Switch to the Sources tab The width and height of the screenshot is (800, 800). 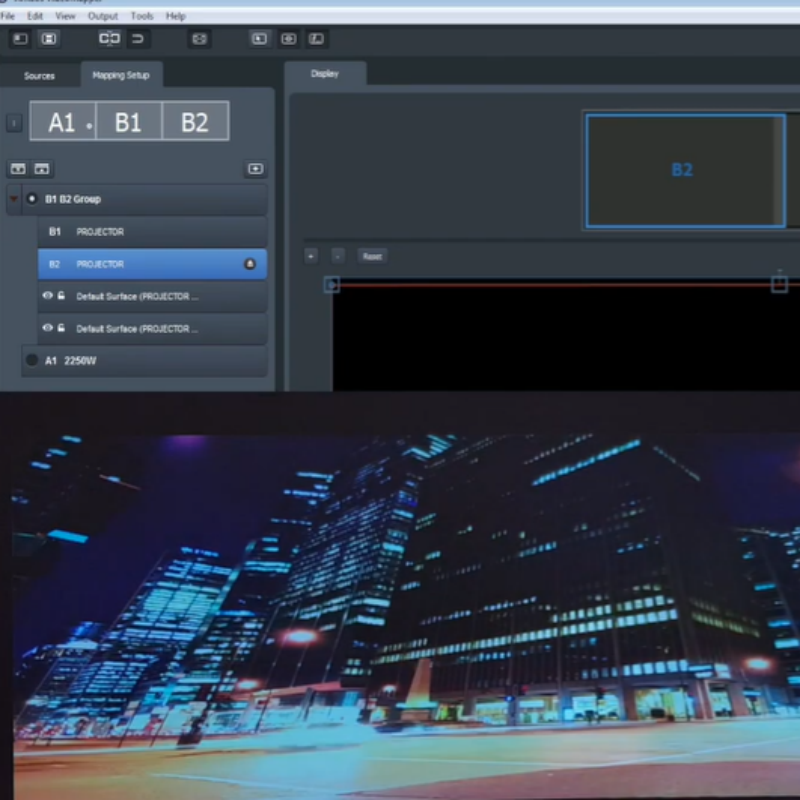[x=40, y=76]
